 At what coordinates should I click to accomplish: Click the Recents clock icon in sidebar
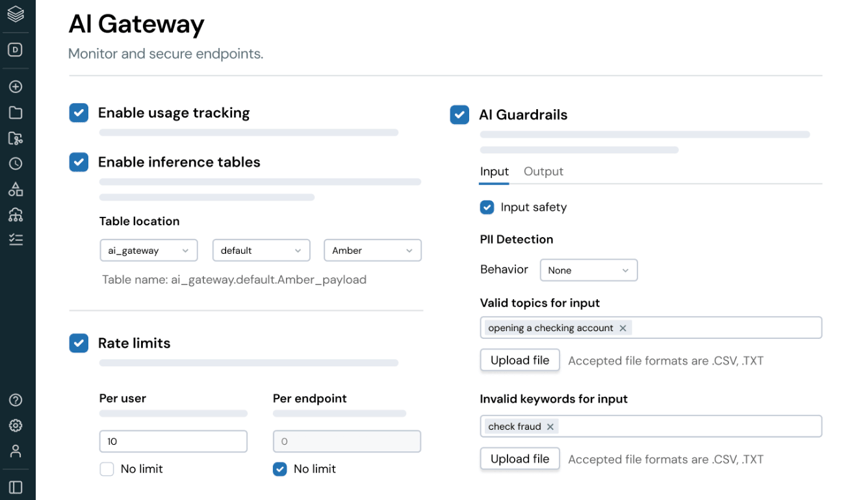pos(16,164)
